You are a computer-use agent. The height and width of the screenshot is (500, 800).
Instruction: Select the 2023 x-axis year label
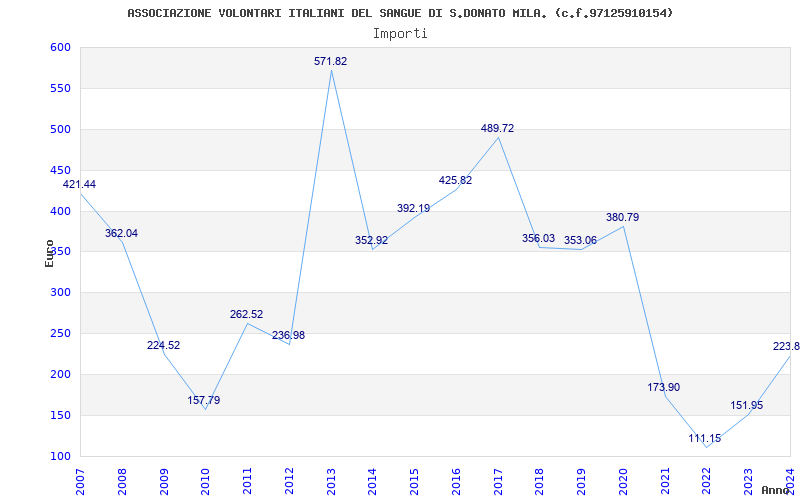[x=749, y=482]
